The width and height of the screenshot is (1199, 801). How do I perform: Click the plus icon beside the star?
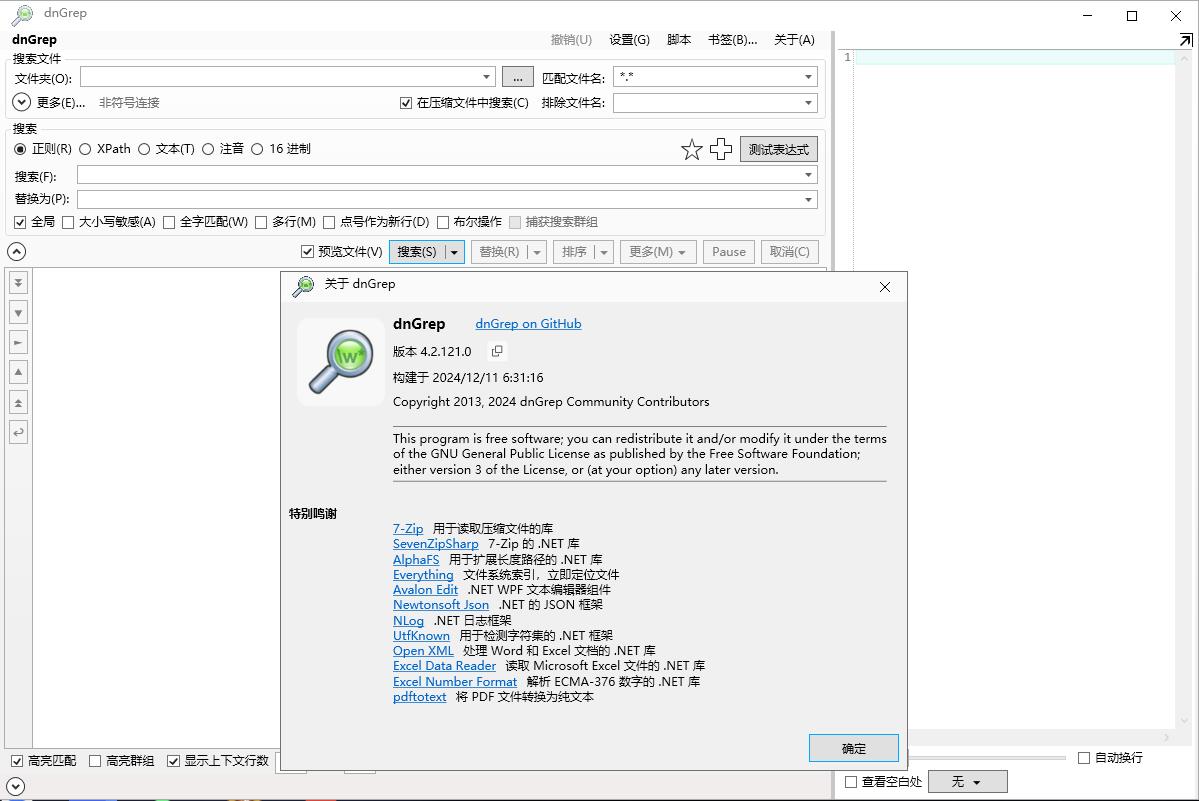point(720,149)
